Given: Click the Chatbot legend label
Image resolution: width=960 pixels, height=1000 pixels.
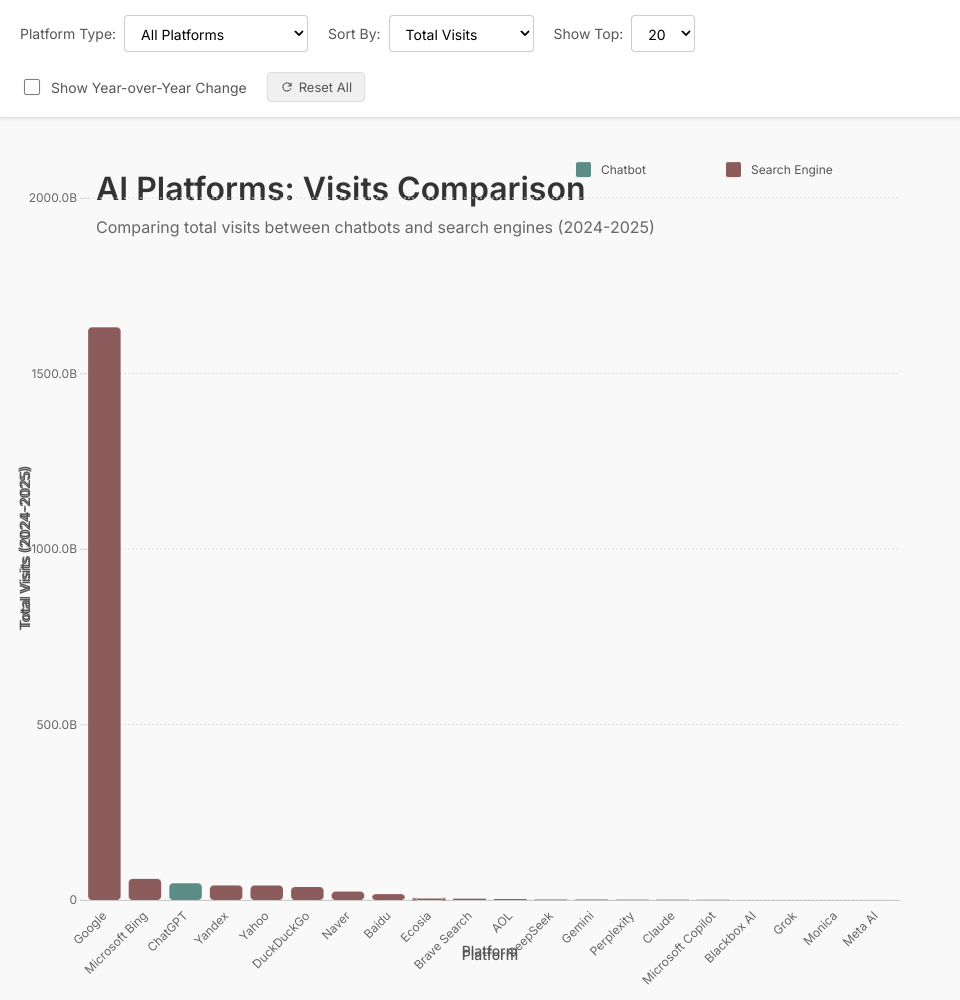Looking at the screenshot, I should click(623, 170).
